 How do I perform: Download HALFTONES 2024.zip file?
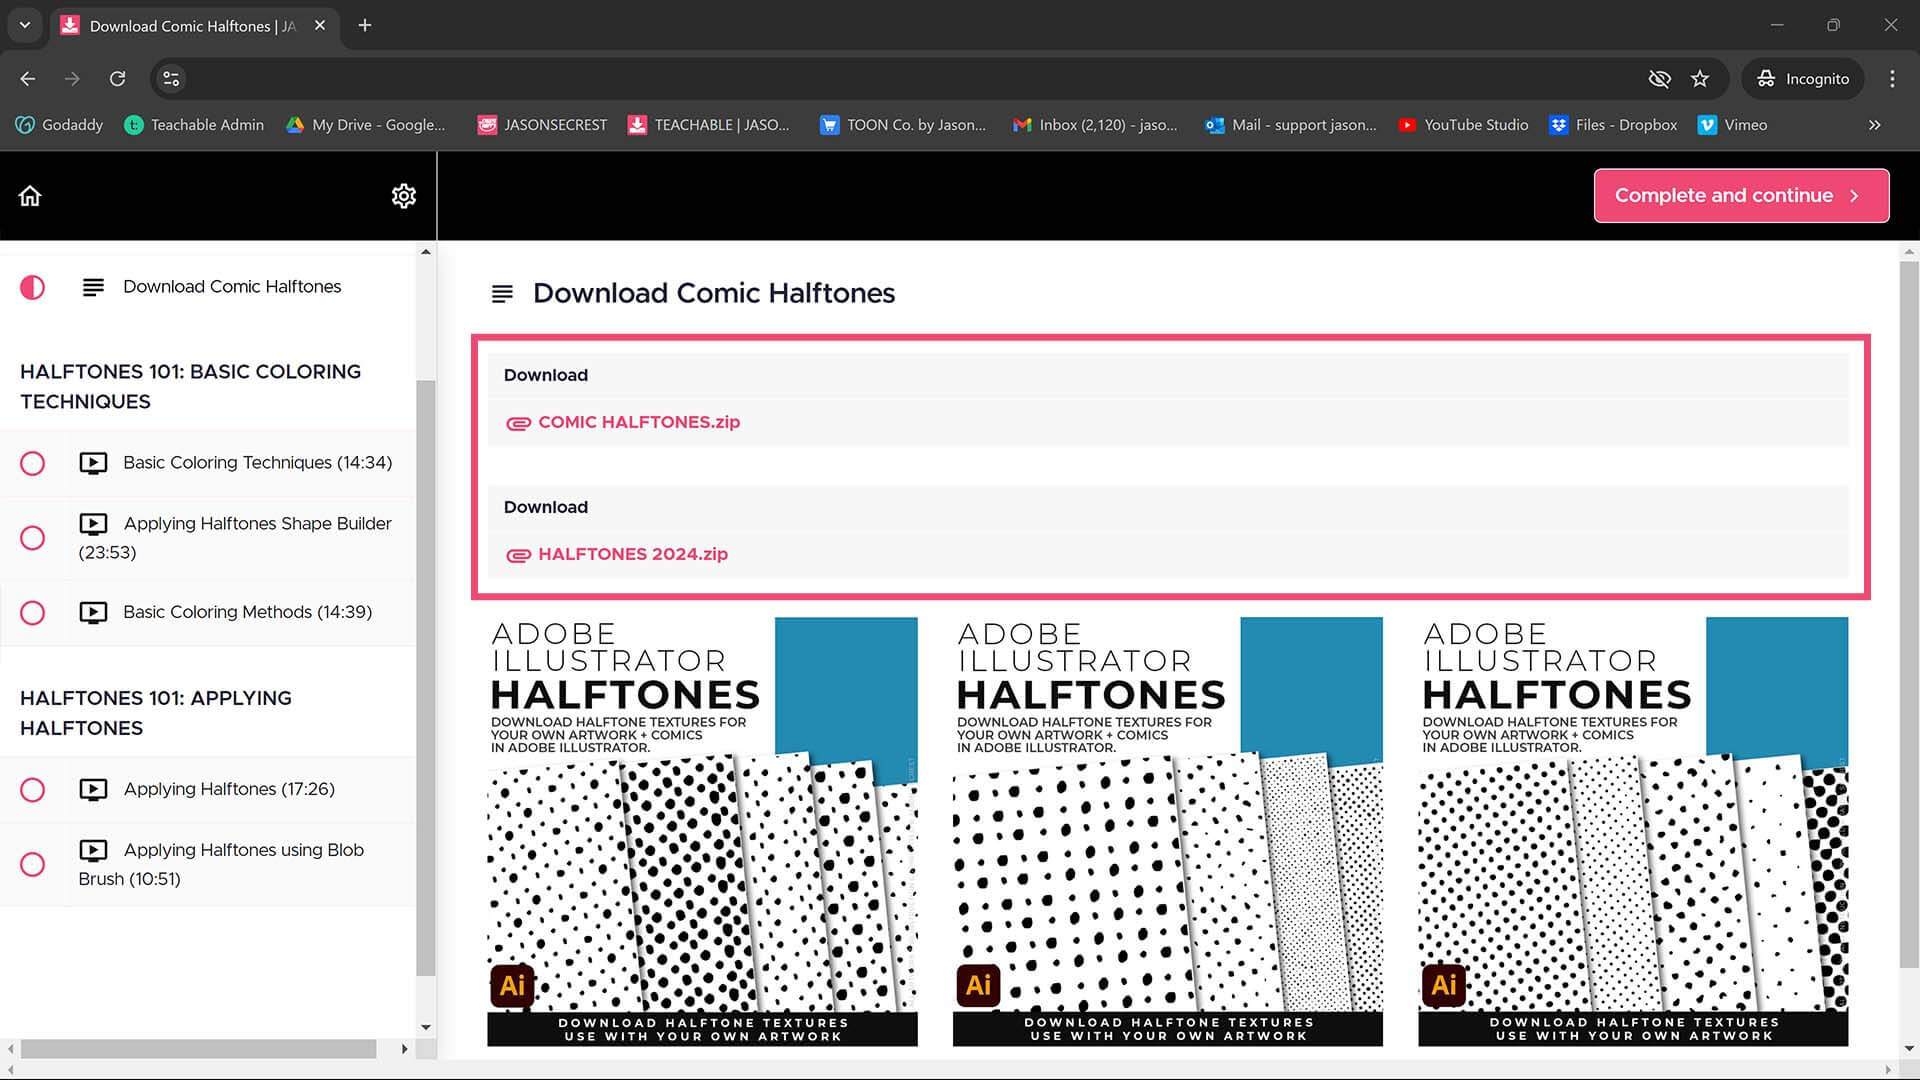point(633,554)
